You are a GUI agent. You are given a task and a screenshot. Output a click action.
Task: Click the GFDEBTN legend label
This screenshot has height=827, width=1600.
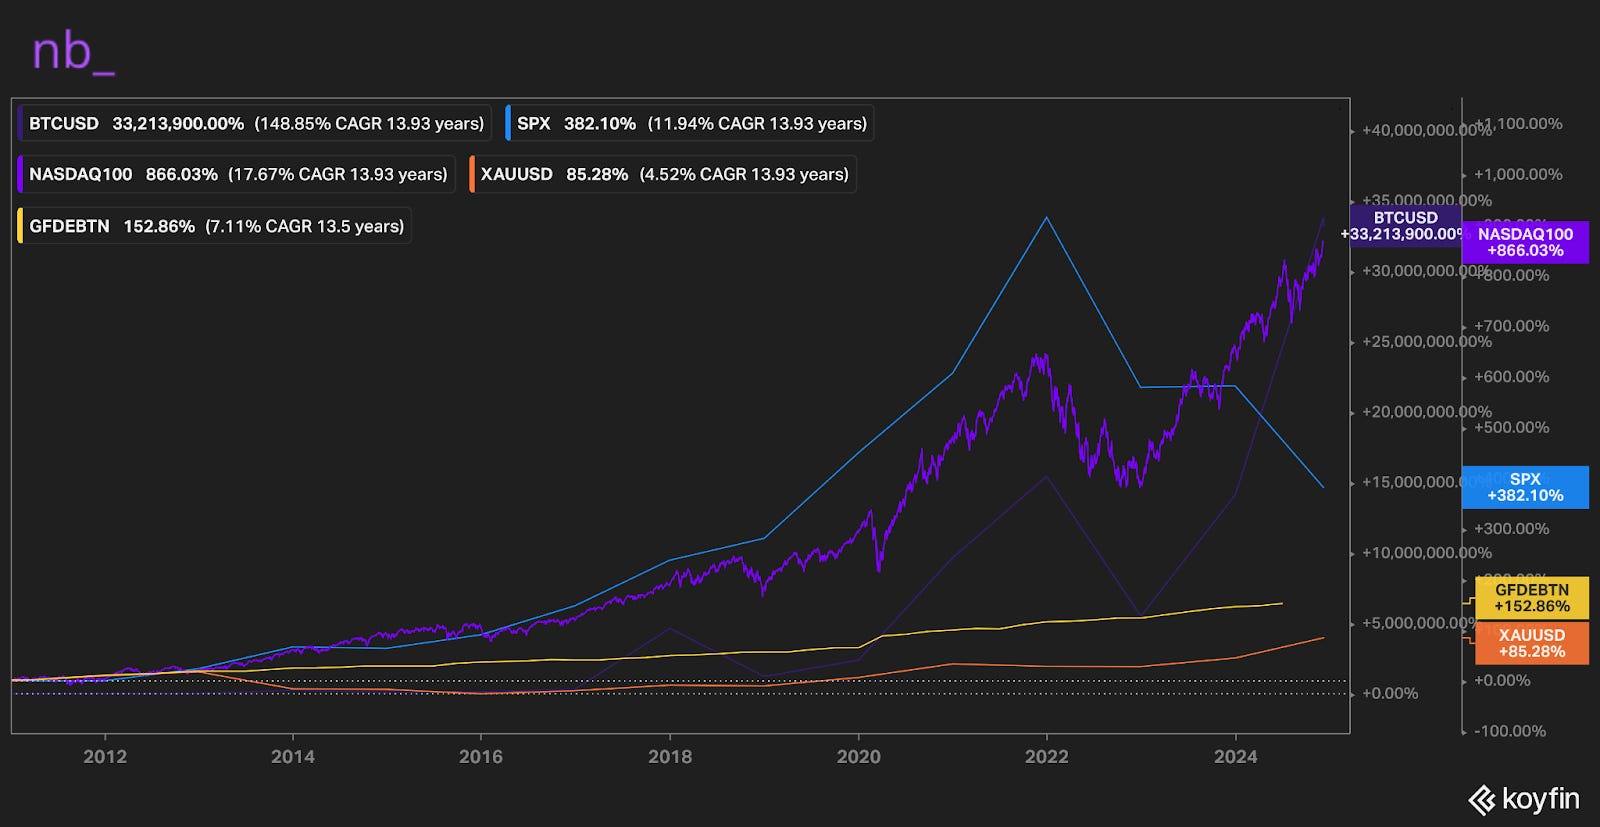tap(69, 226)
